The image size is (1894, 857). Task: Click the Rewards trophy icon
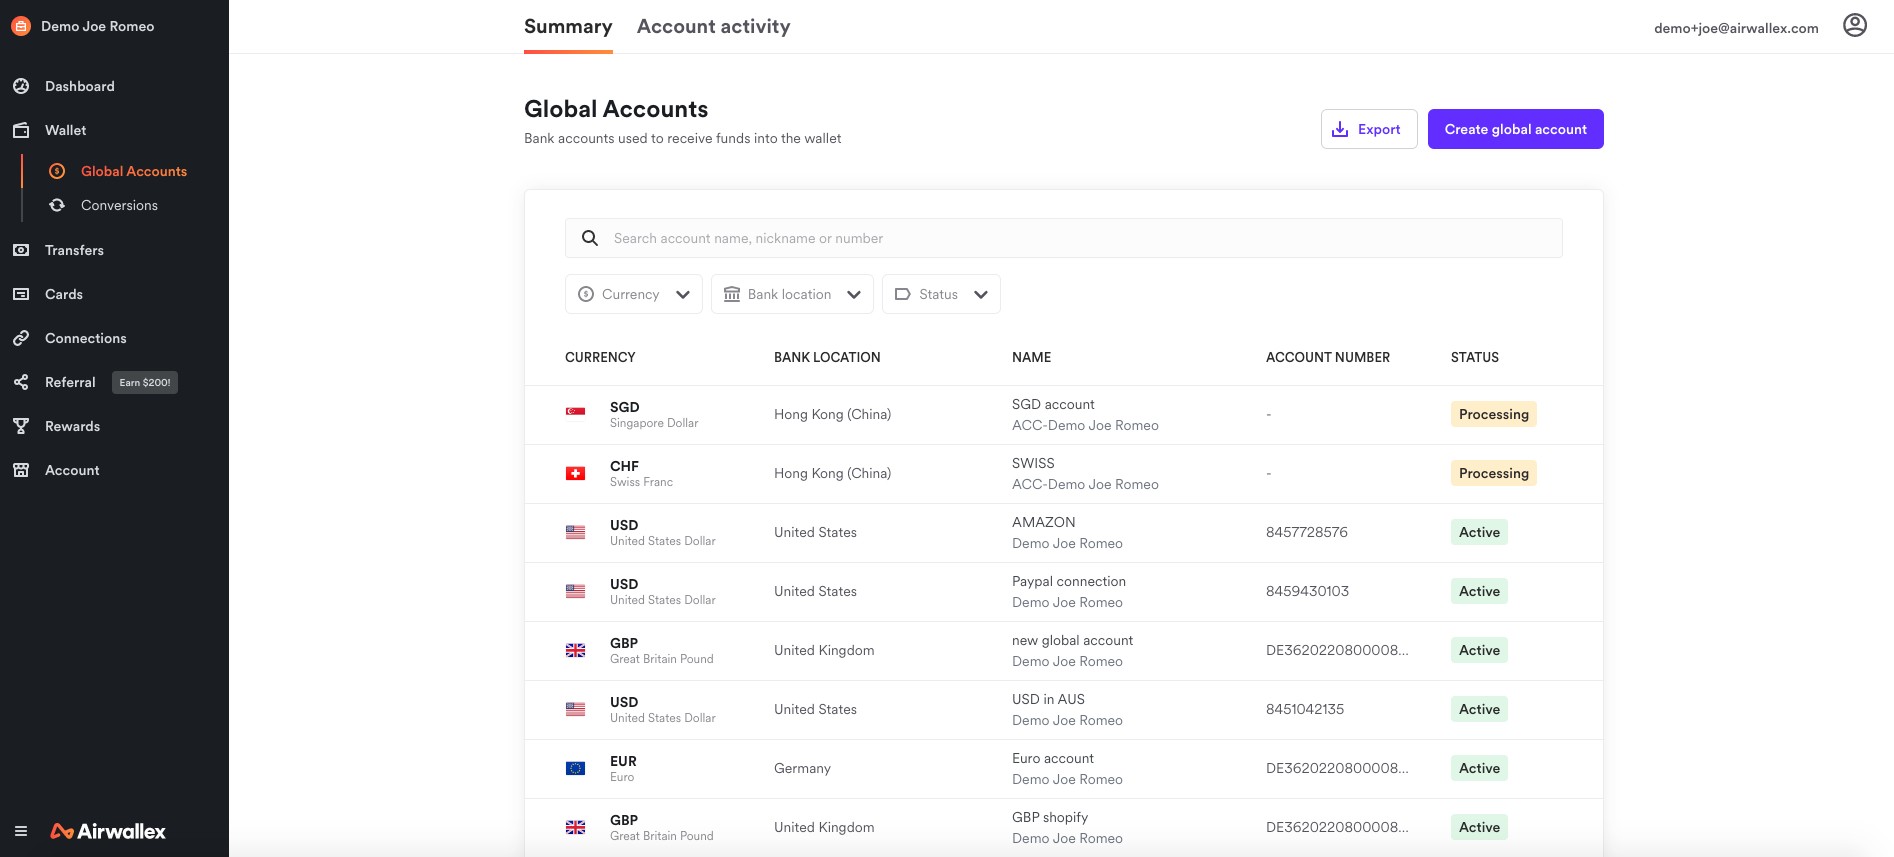[21, 426]
